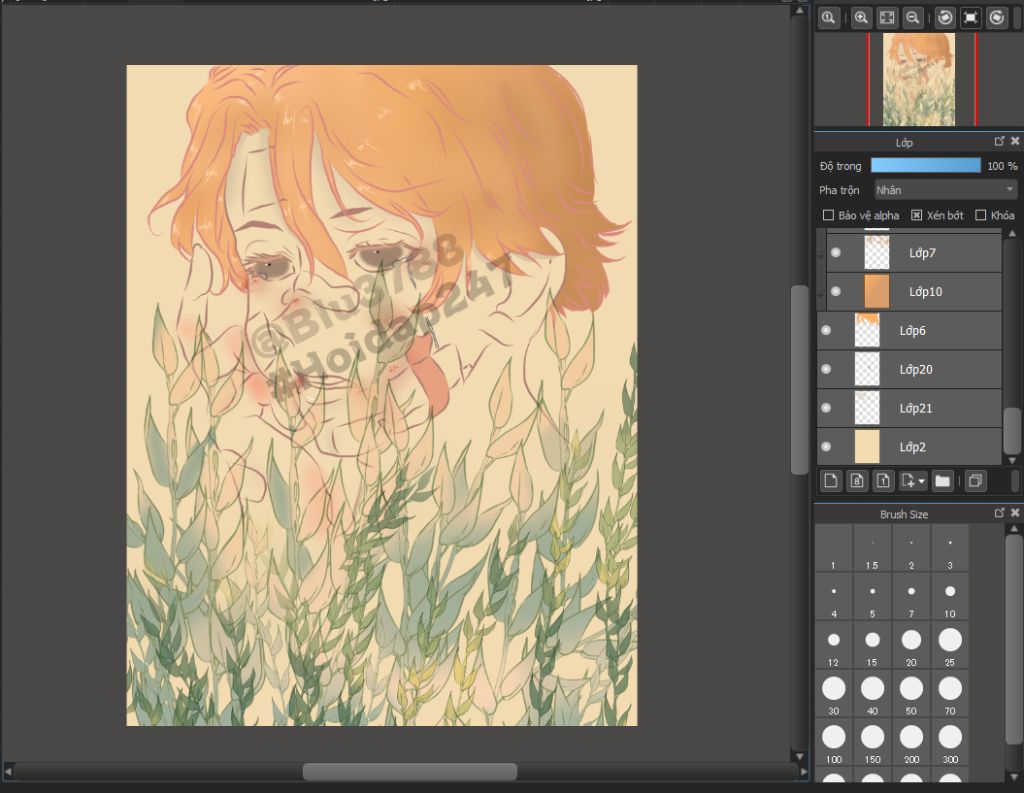Select brush size 100
The height and width of the screenshot is (793, 1024).
833,743
